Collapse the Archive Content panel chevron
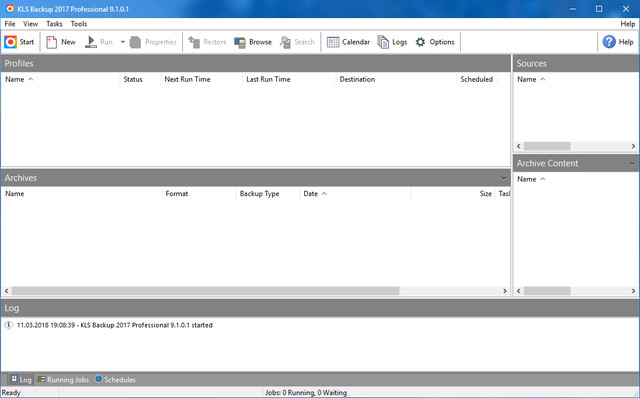640x398 pixels. tap(632, 163)
